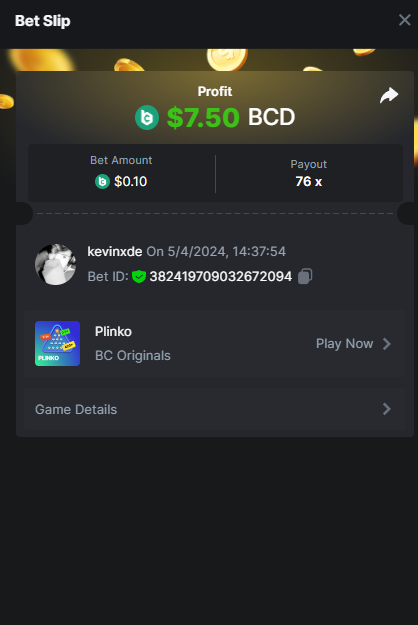Click the share arrow icon
The height and width of the screenshot is (625, 418).
(x=389, y=95)
